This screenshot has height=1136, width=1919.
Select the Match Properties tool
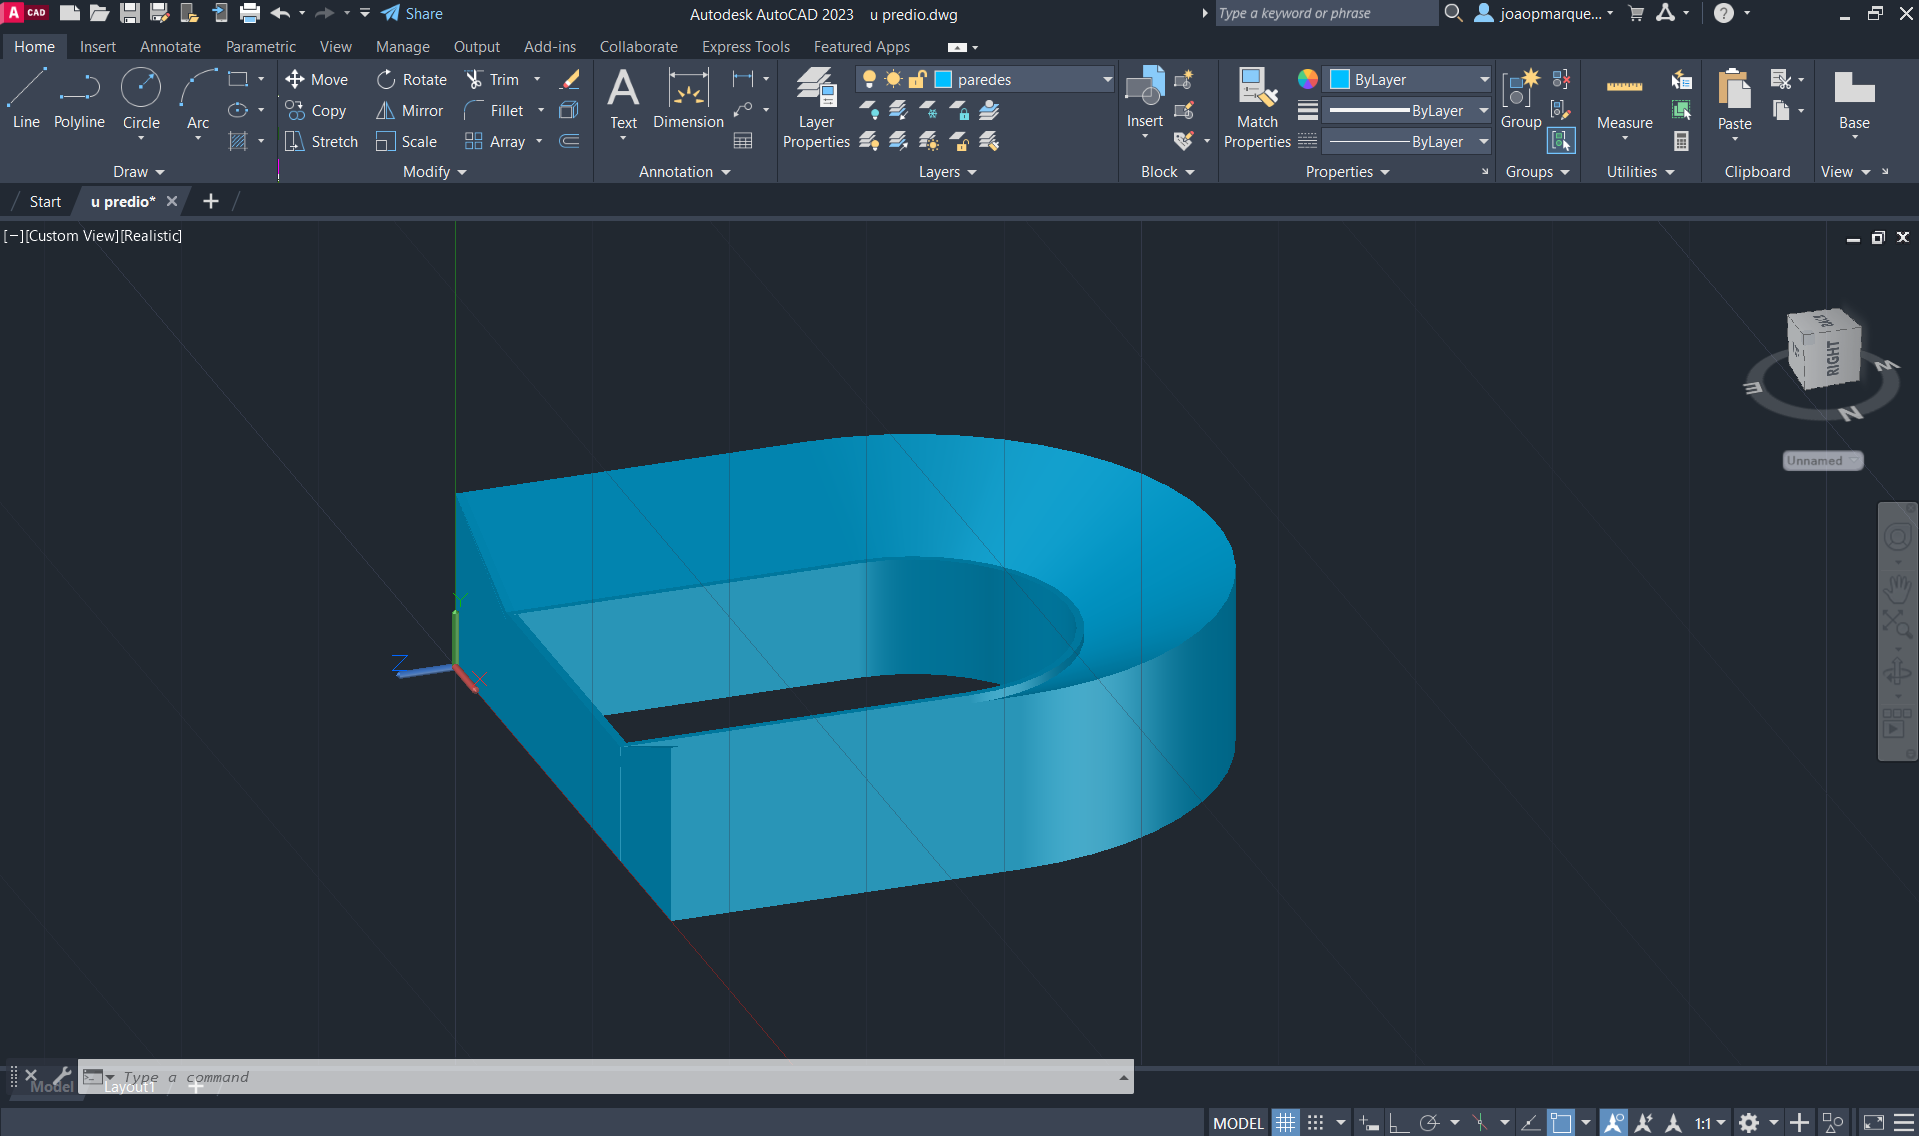[1257, 108]
